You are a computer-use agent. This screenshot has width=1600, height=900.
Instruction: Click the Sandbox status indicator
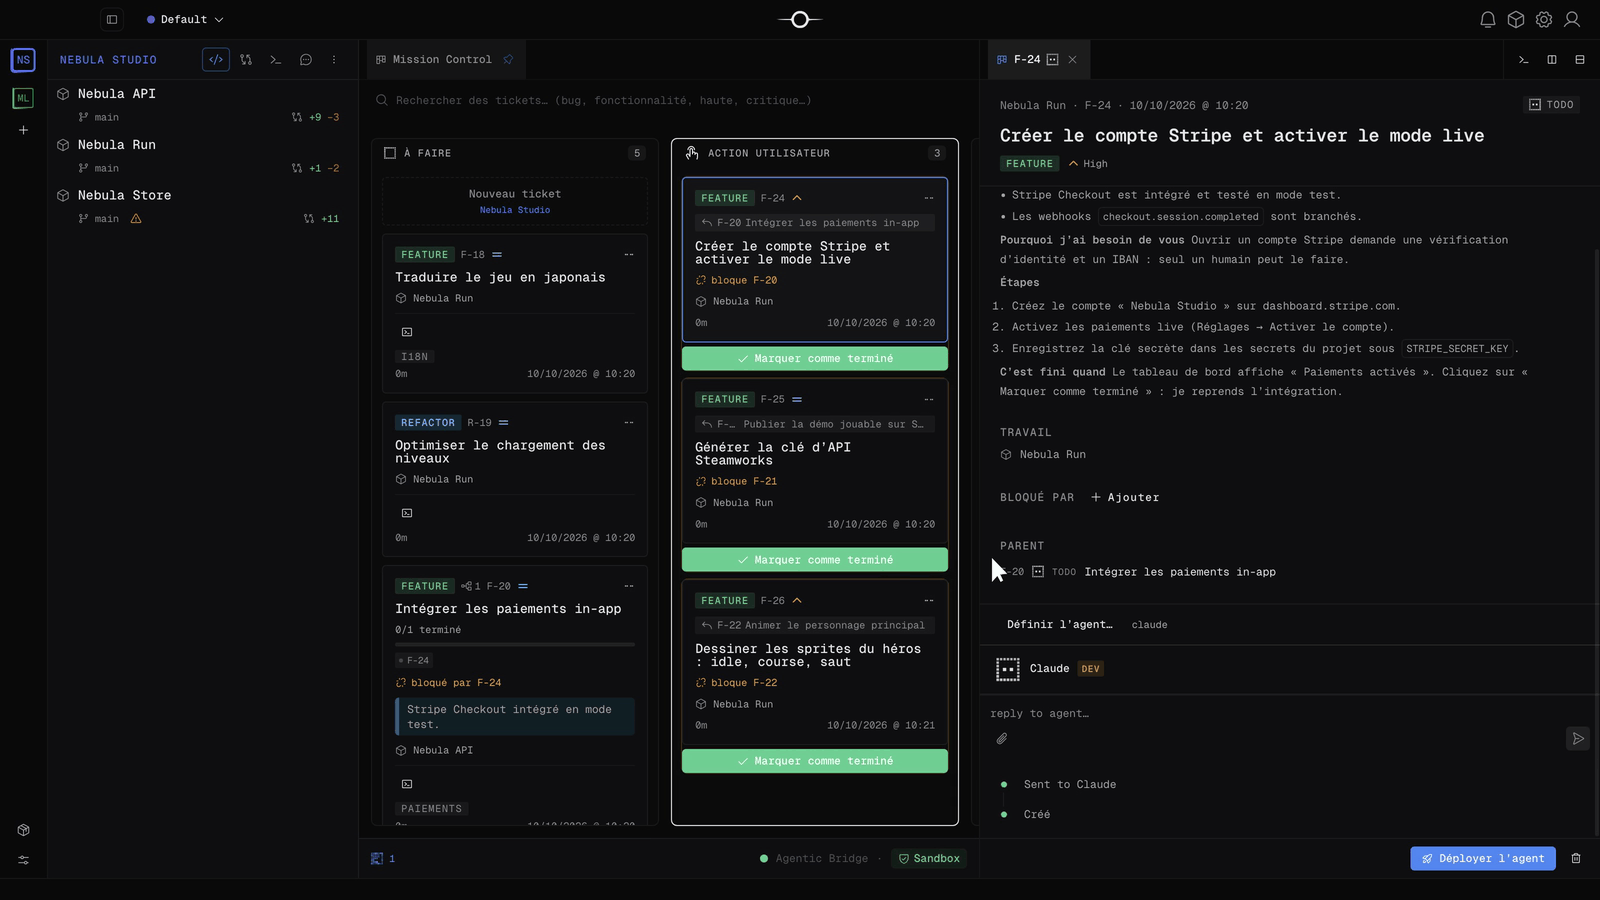[x=929, y=858]
